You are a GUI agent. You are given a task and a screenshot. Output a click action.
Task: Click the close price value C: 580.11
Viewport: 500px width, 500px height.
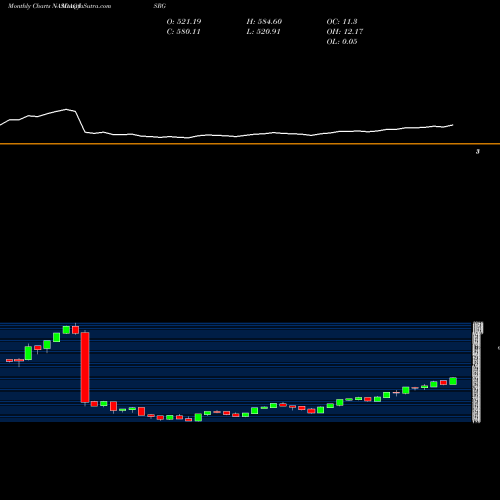183,32
